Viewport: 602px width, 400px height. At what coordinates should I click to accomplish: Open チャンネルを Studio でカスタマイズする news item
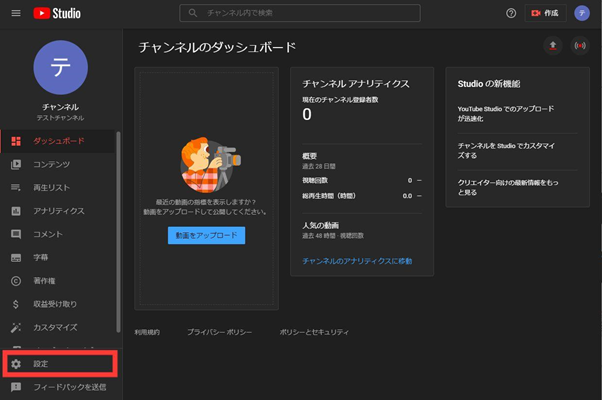click(x=506, y=150)
